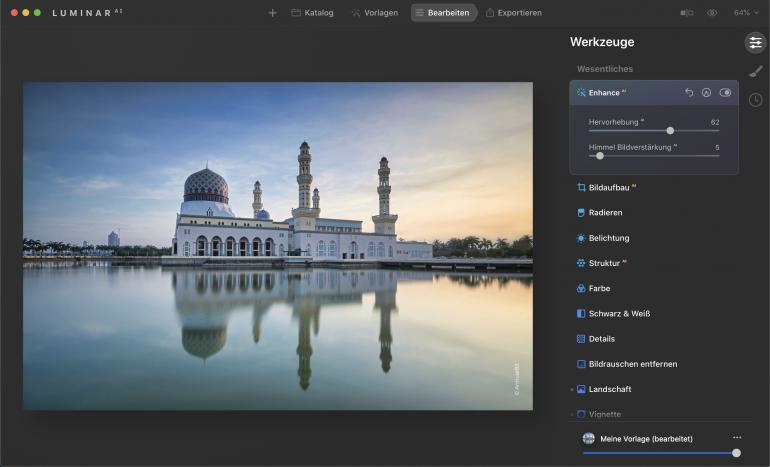Screen dimensions: 770x467
Task: Toggle the preview eye in top bar
Action: 712,13
